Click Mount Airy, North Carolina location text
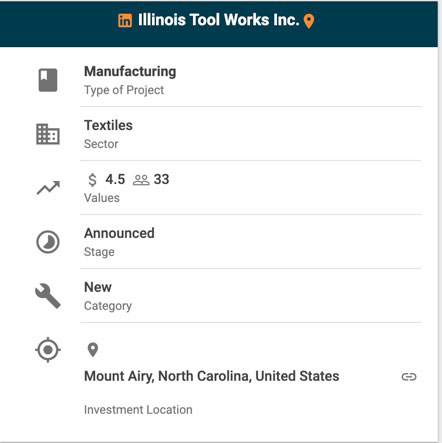This screenshot has width=442, height=443. coord(212,376)
